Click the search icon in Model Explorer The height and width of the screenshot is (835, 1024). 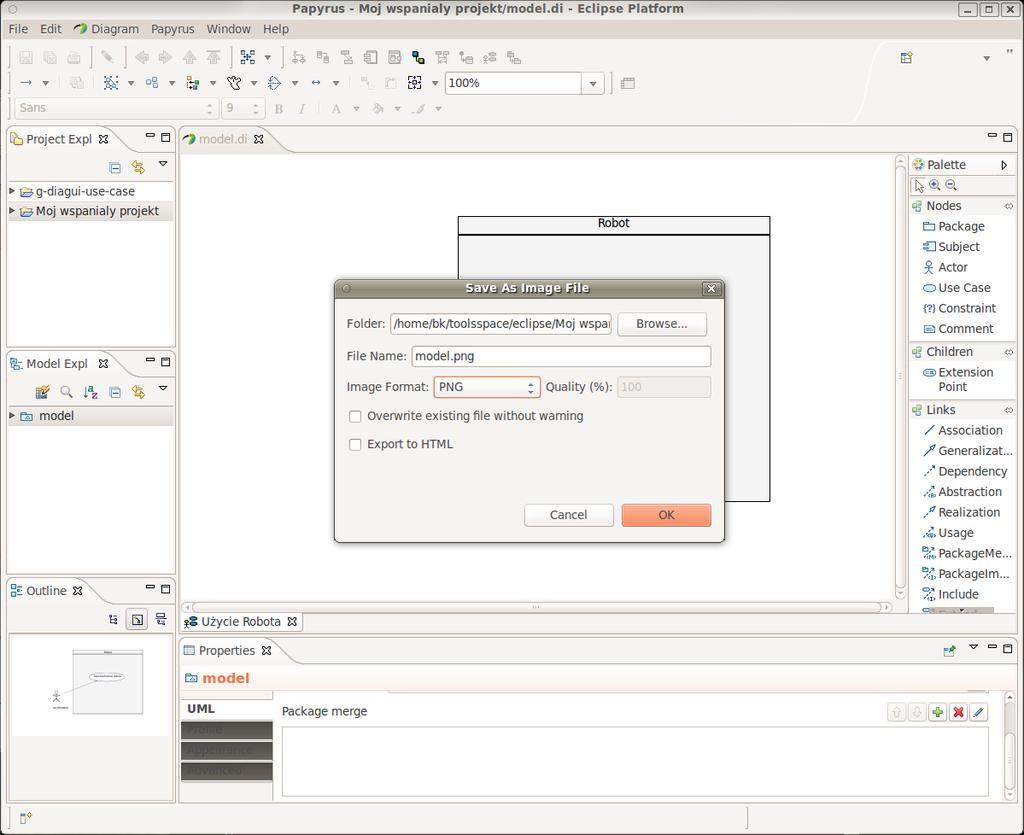[66, 392]
